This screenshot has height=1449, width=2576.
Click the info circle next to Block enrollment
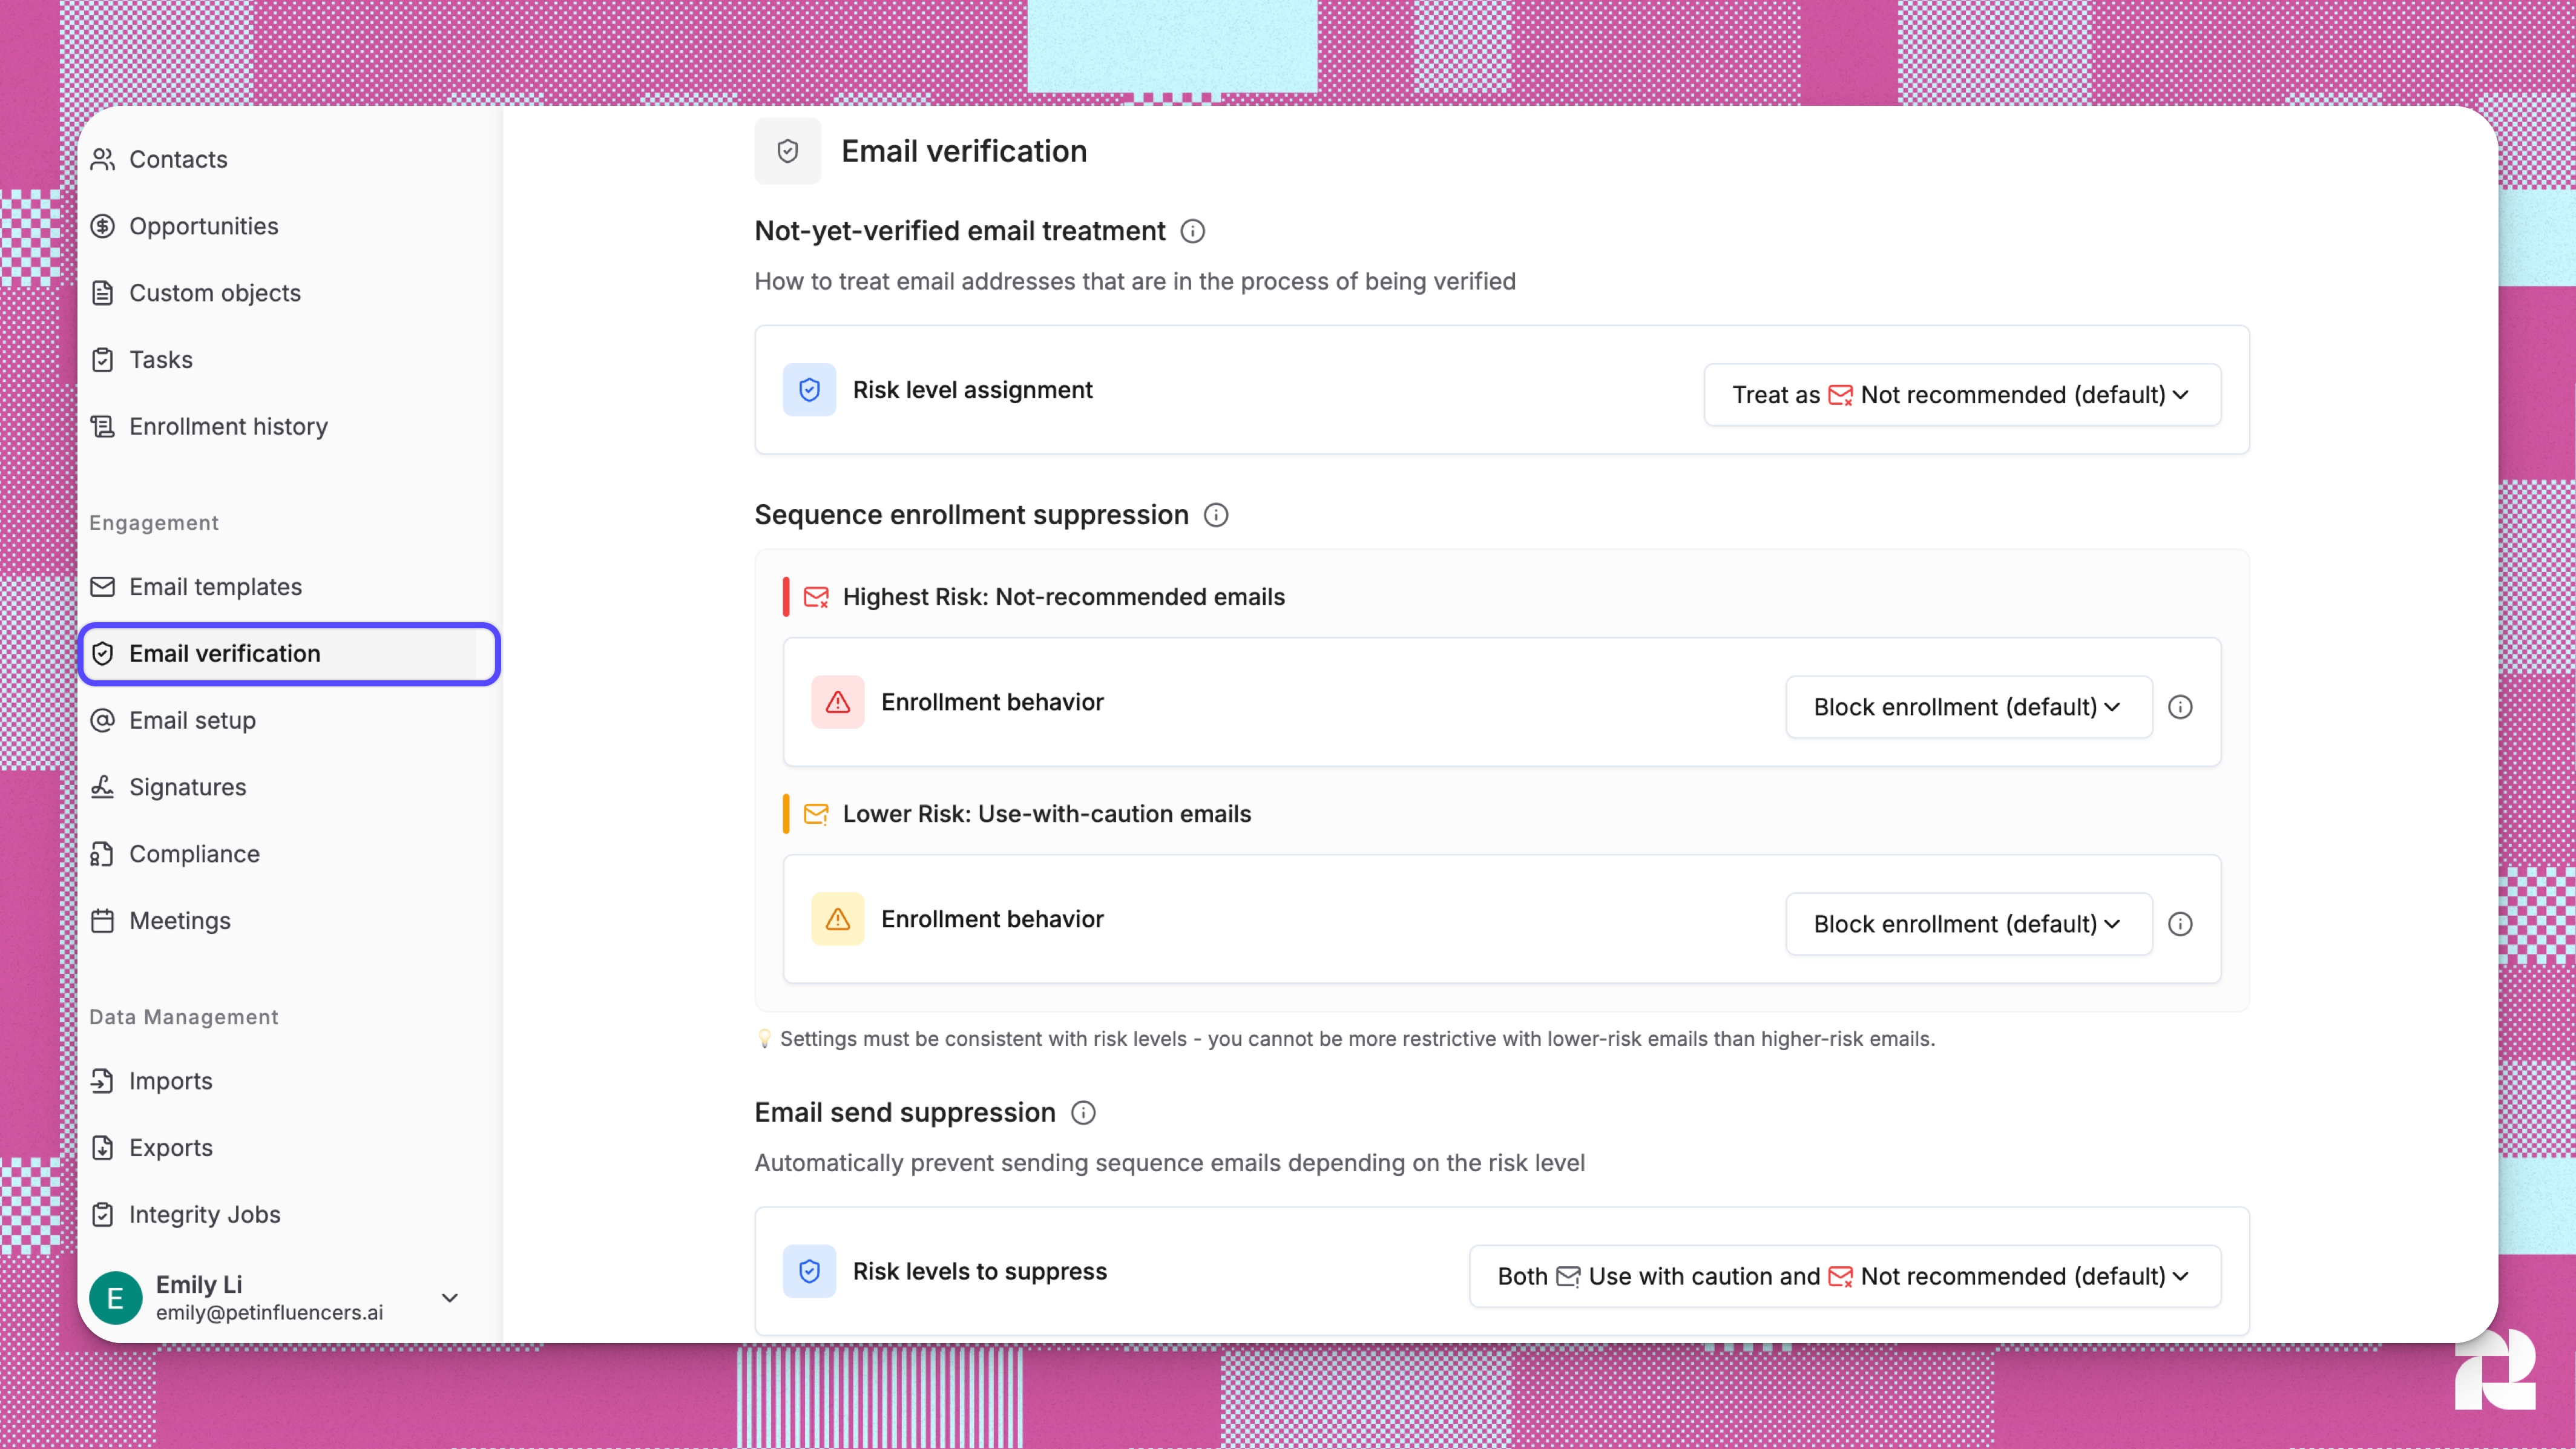2181,706
